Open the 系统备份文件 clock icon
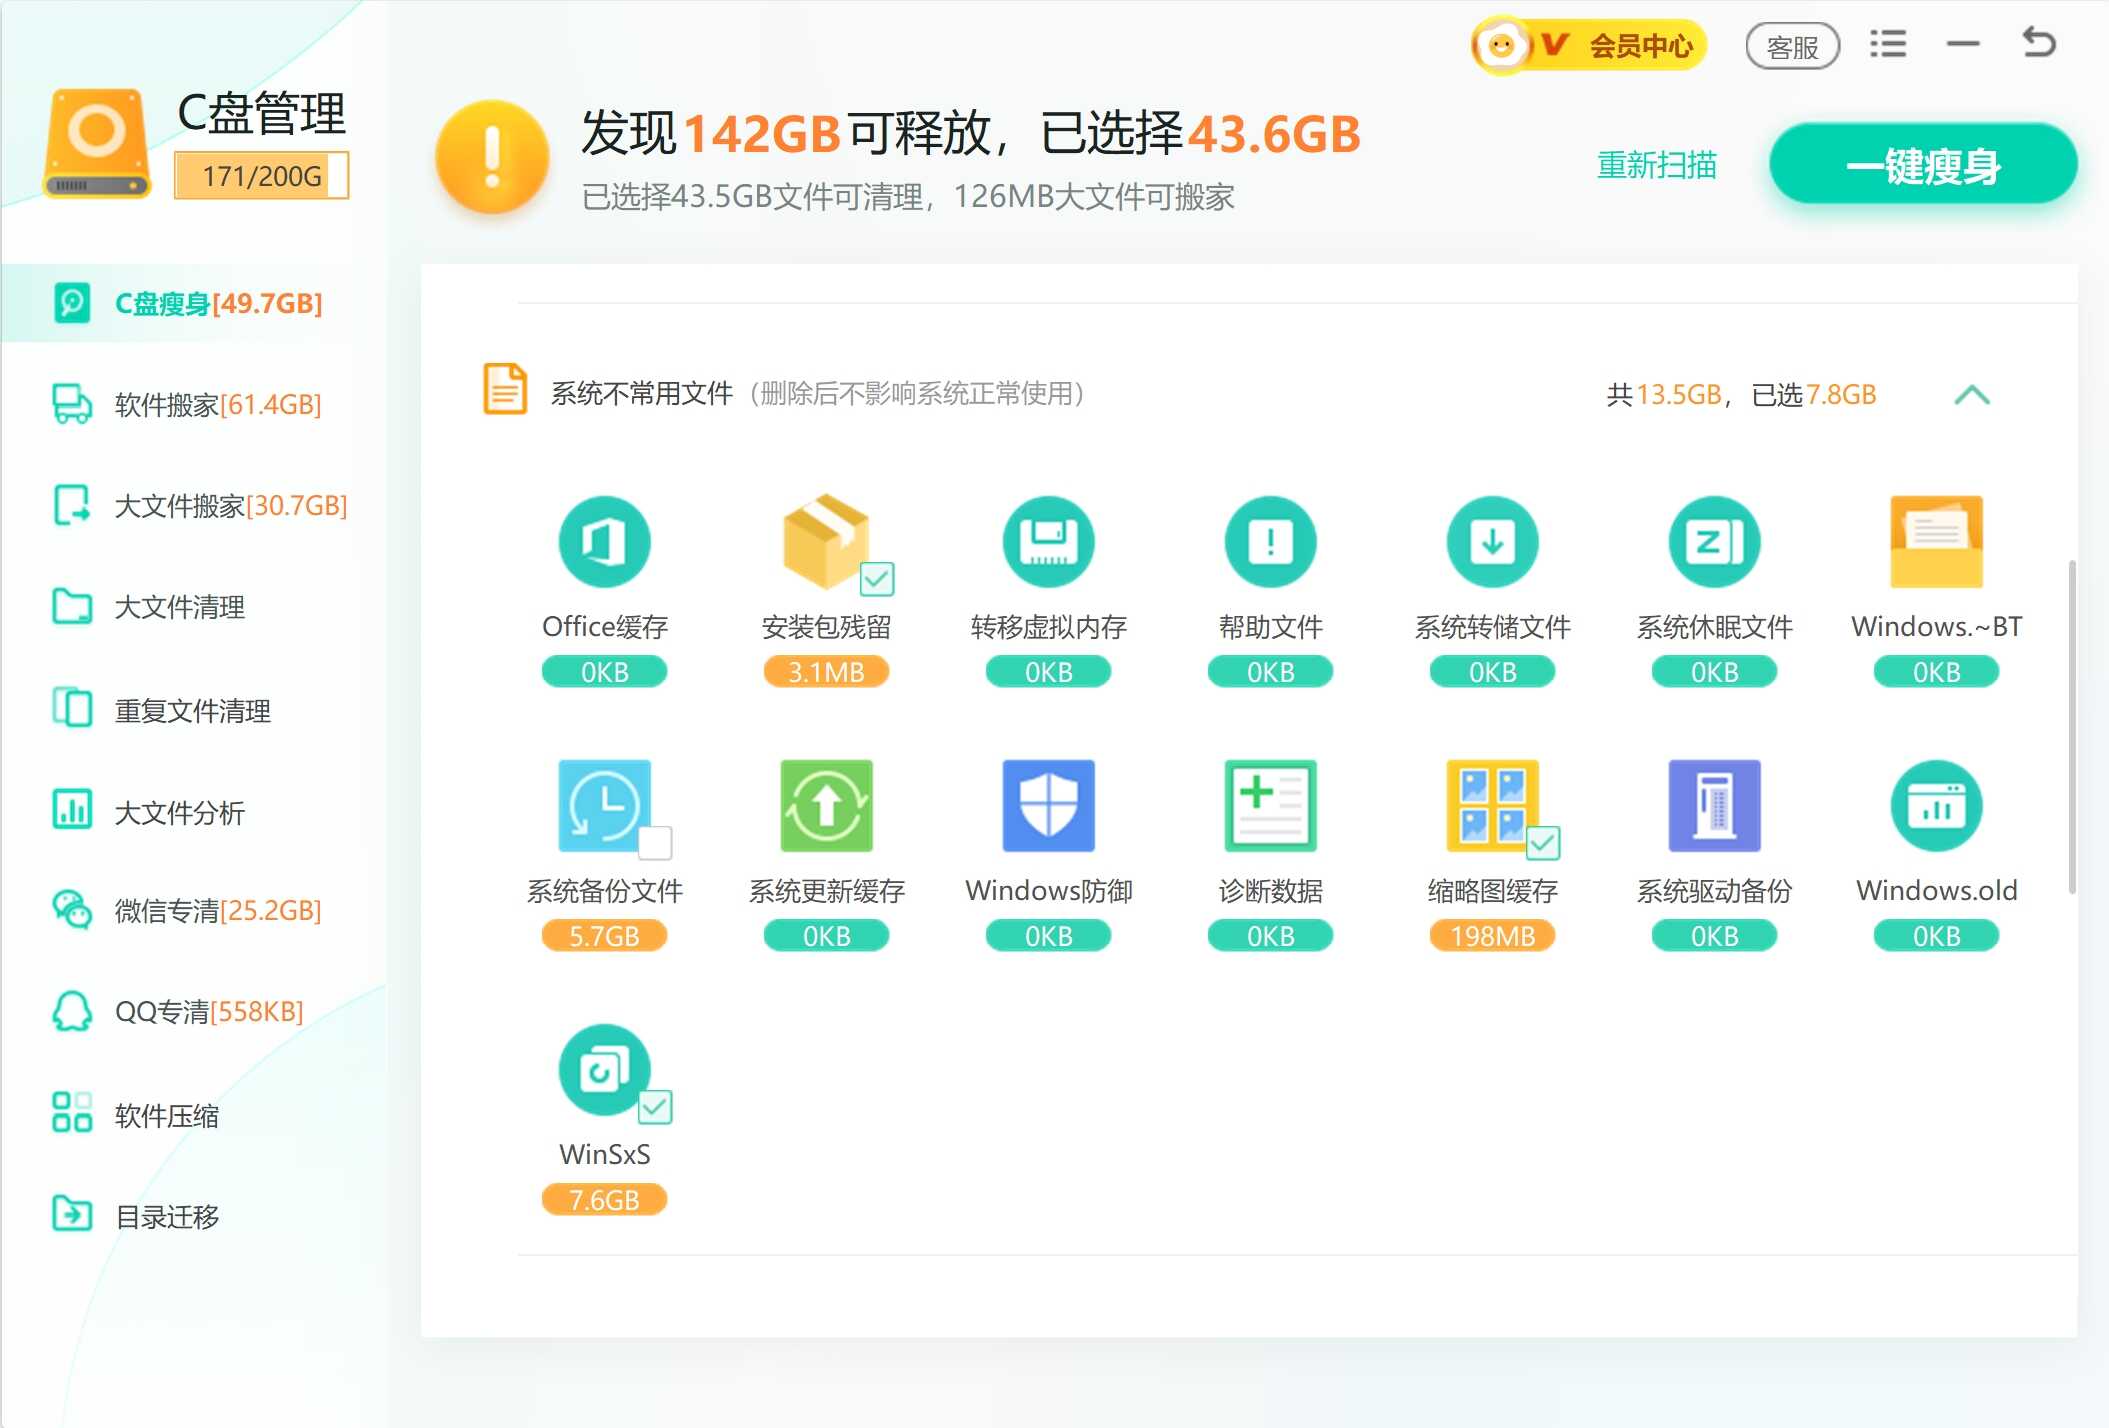Image resolution: width=2109 pixels, height=1428 pixels. (604, 806)
